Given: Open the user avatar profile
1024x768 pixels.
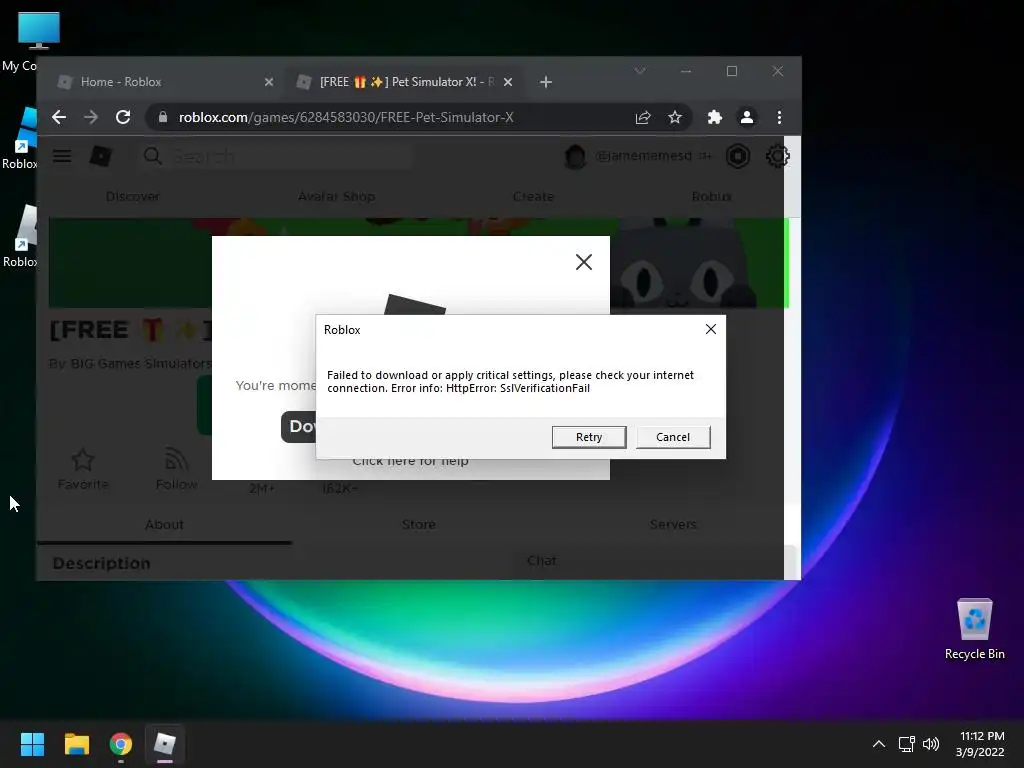Looking at the screenshot, I should click(x=575, y=156).
